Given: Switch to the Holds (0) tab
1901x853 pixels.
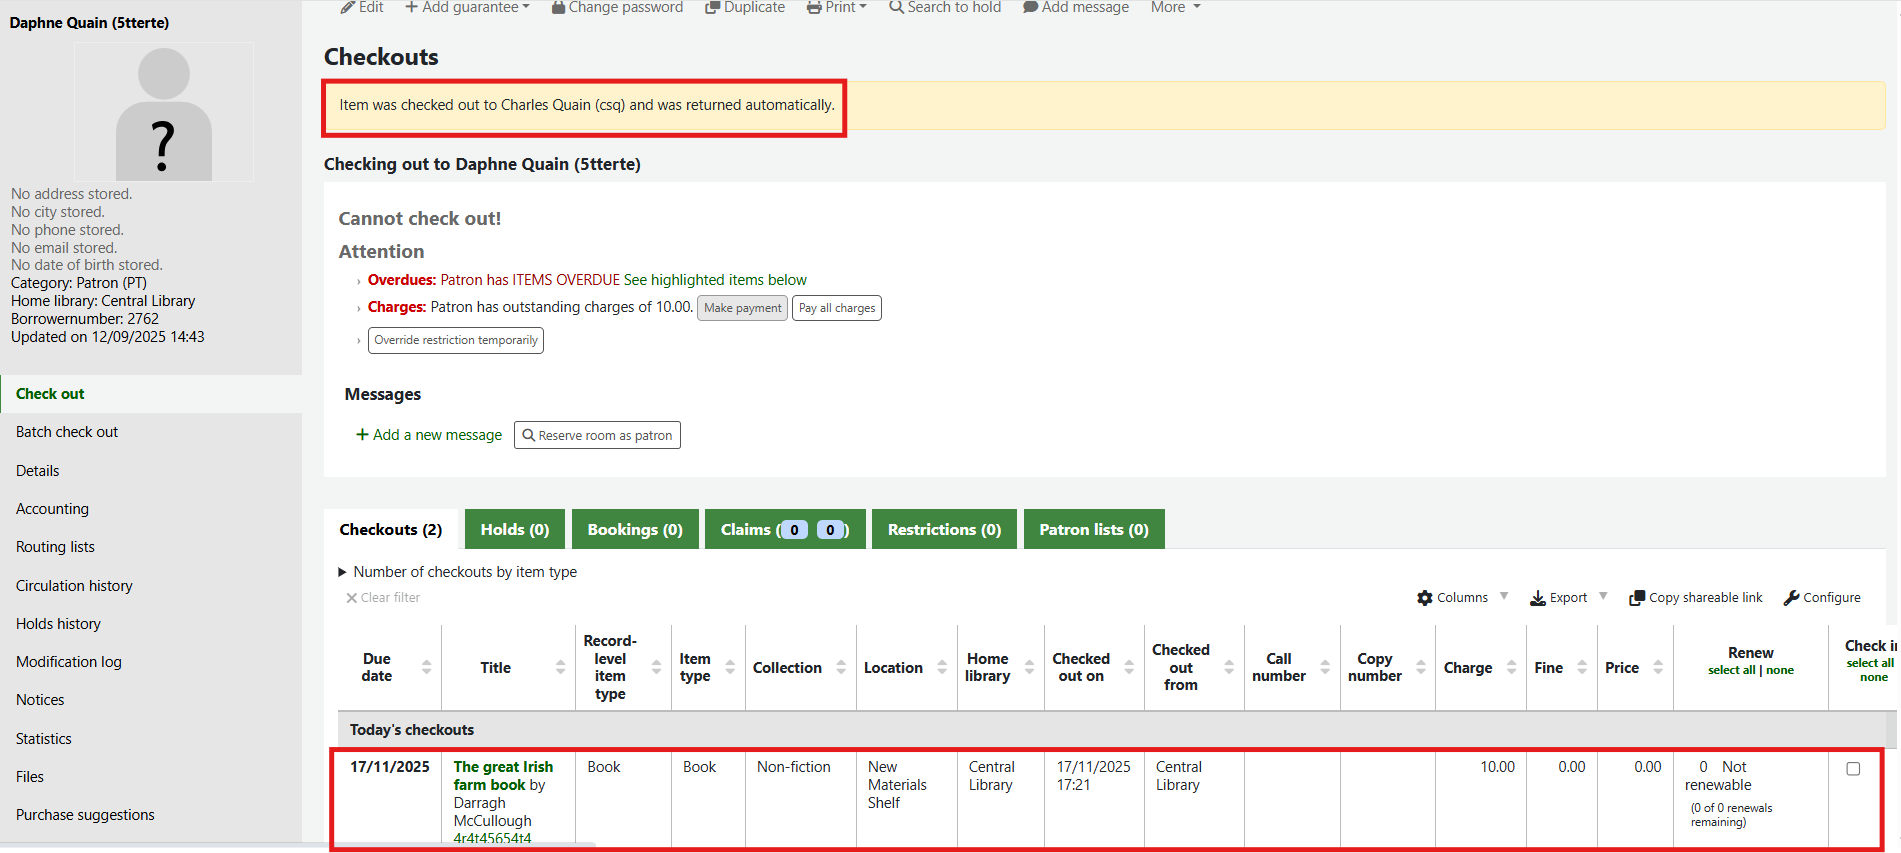Looking at the screenshot, I should [x=514, y=530].
